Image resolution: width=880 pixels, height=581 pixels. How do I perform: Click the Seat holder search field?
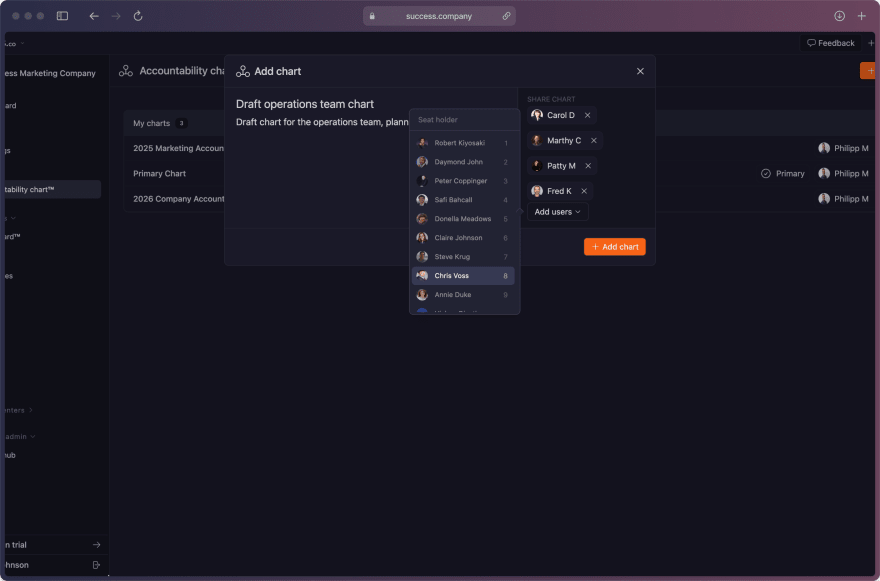pyautogui.click(x=465, y=120)
